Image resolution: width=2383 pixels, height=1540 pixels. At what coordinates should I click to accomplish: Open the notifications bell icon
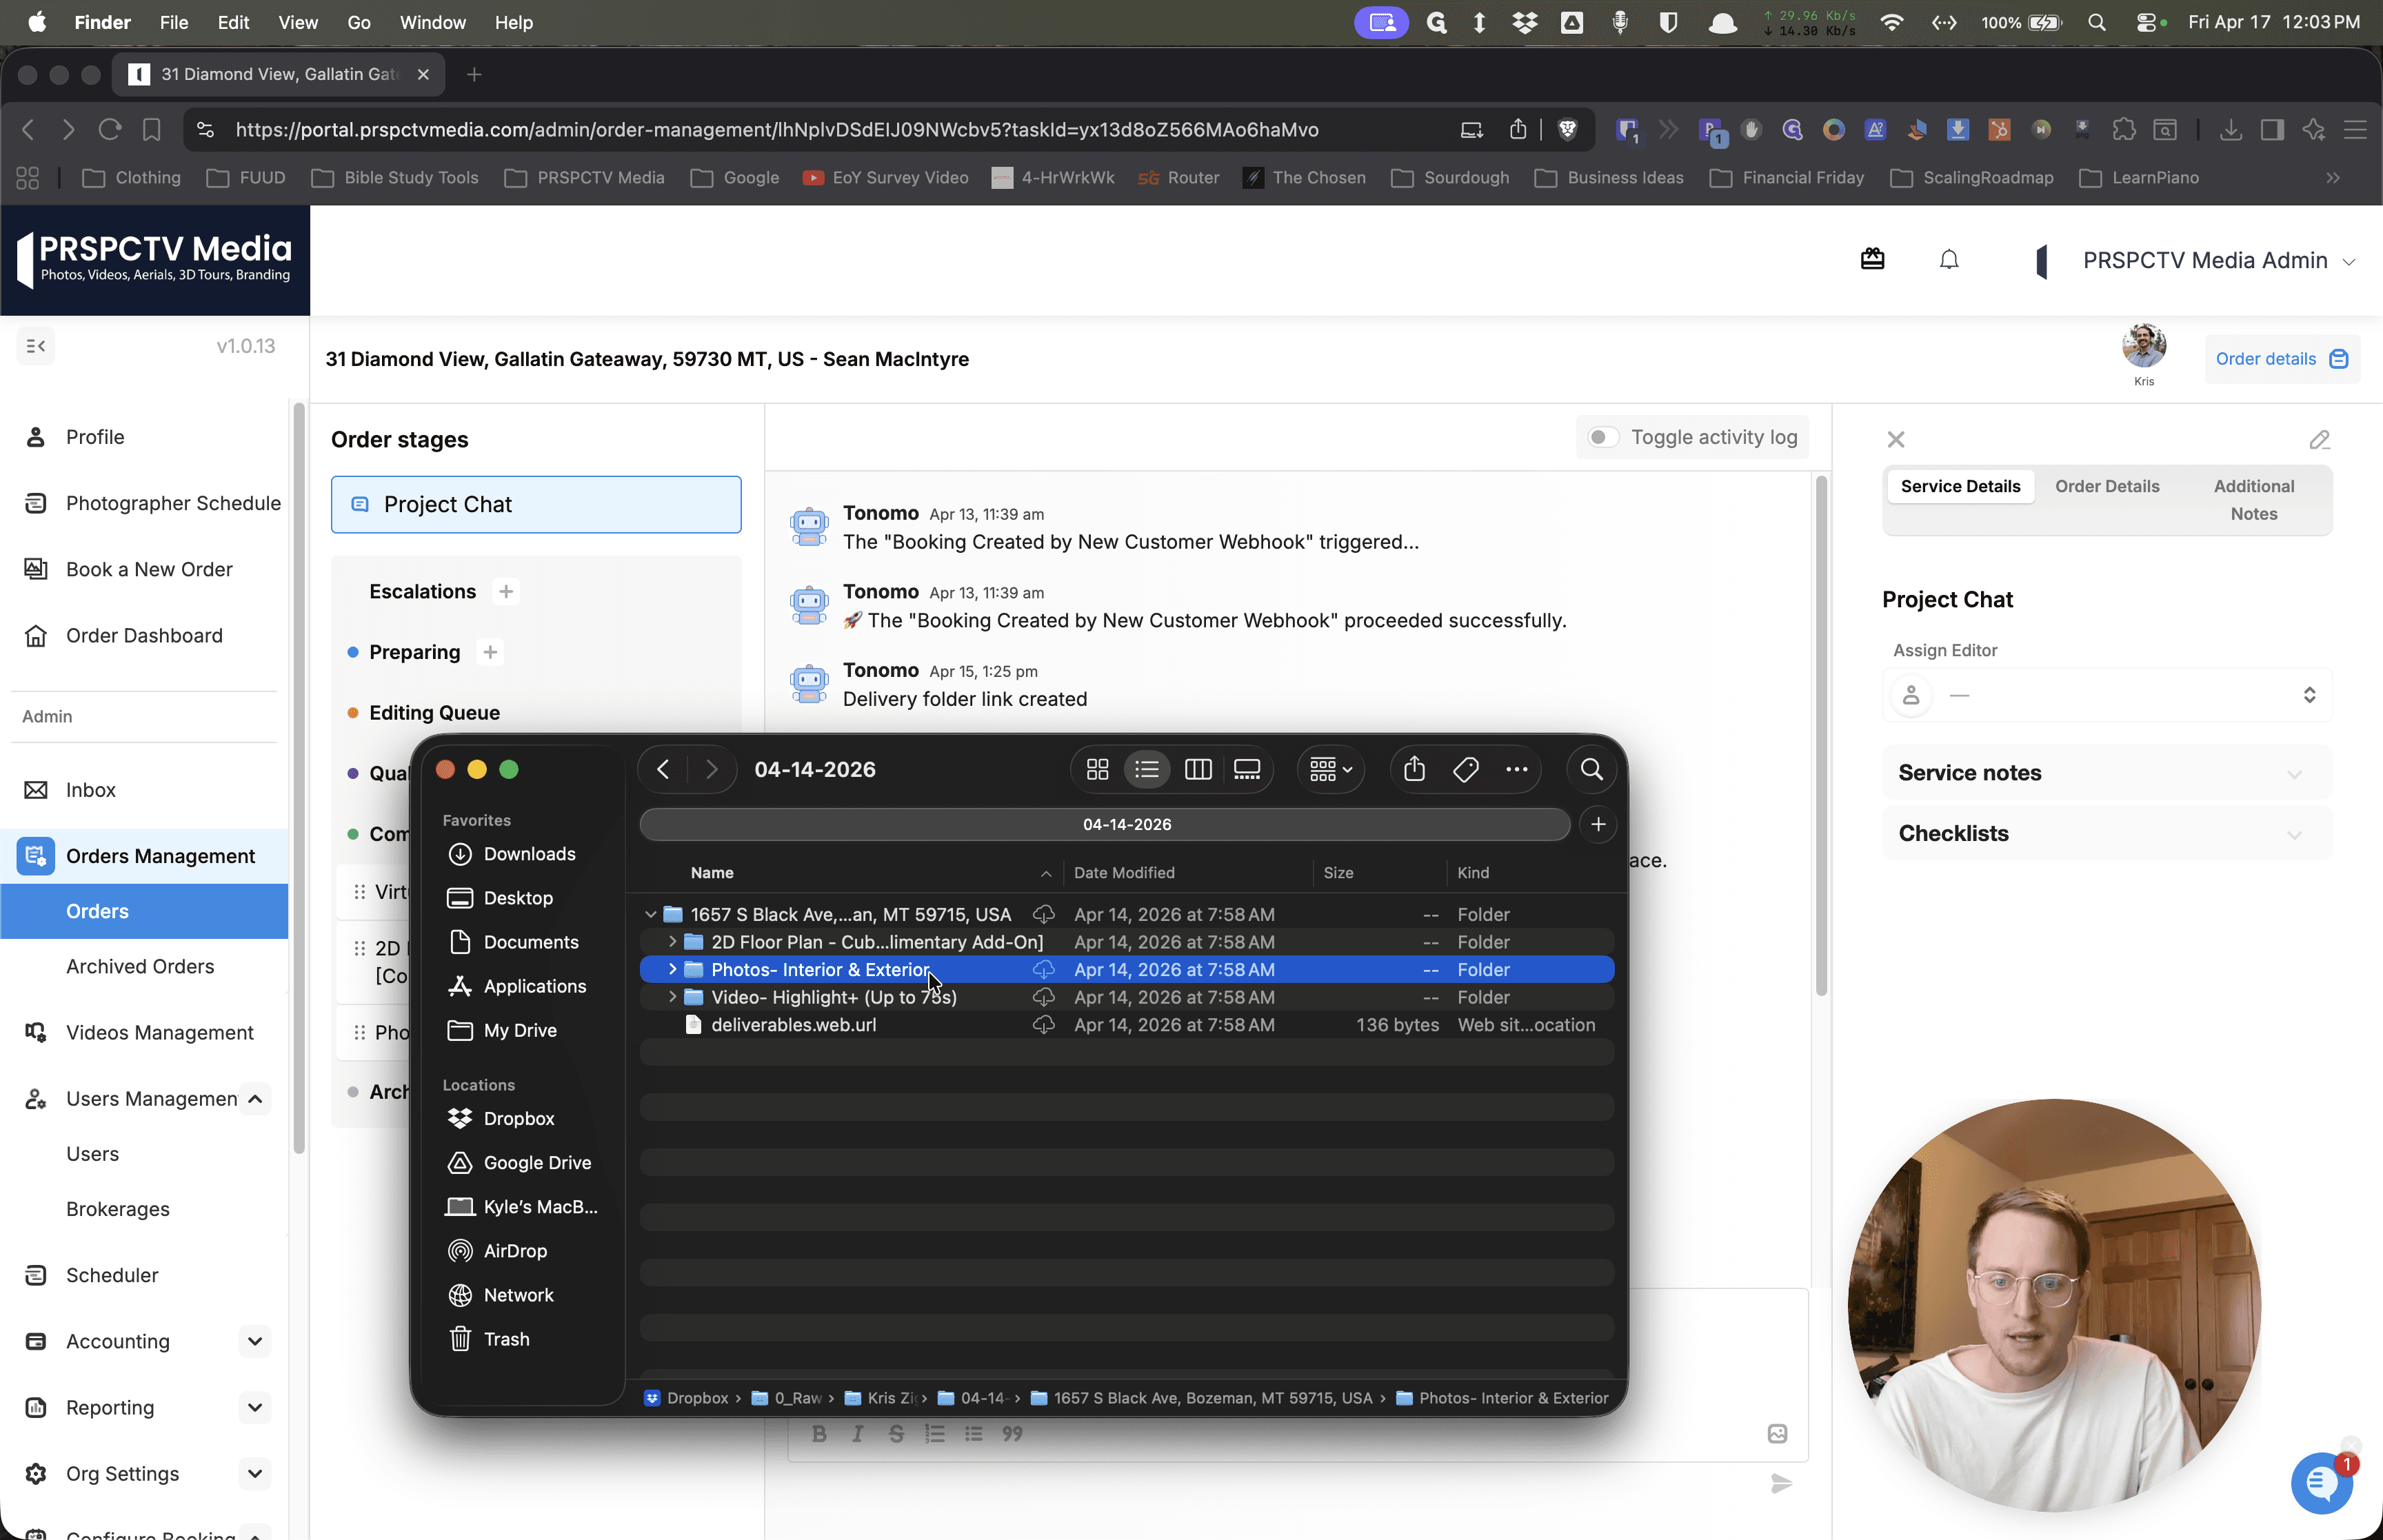[1948, 260]
